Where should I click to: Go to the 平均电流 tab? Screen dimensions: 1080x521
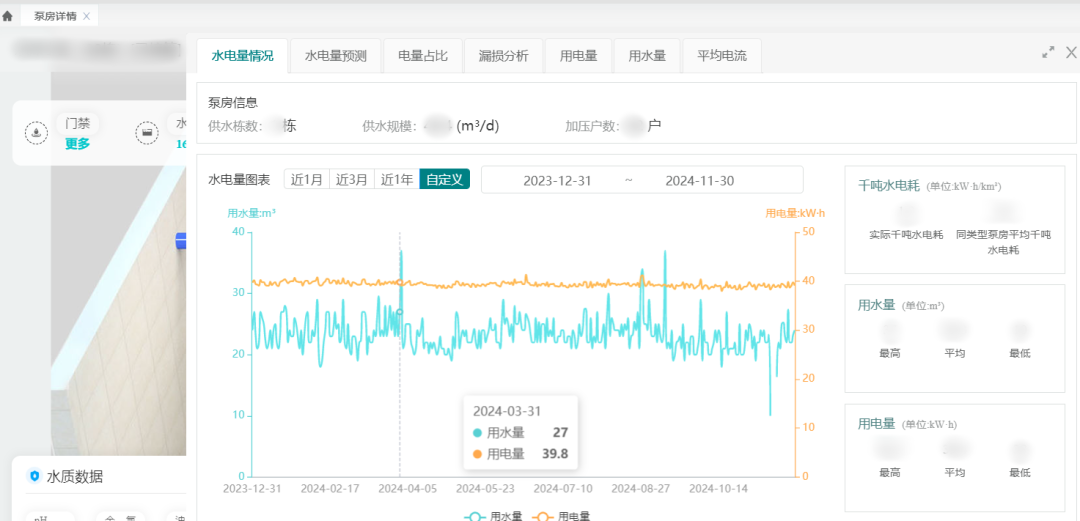(x=721, y=56)
